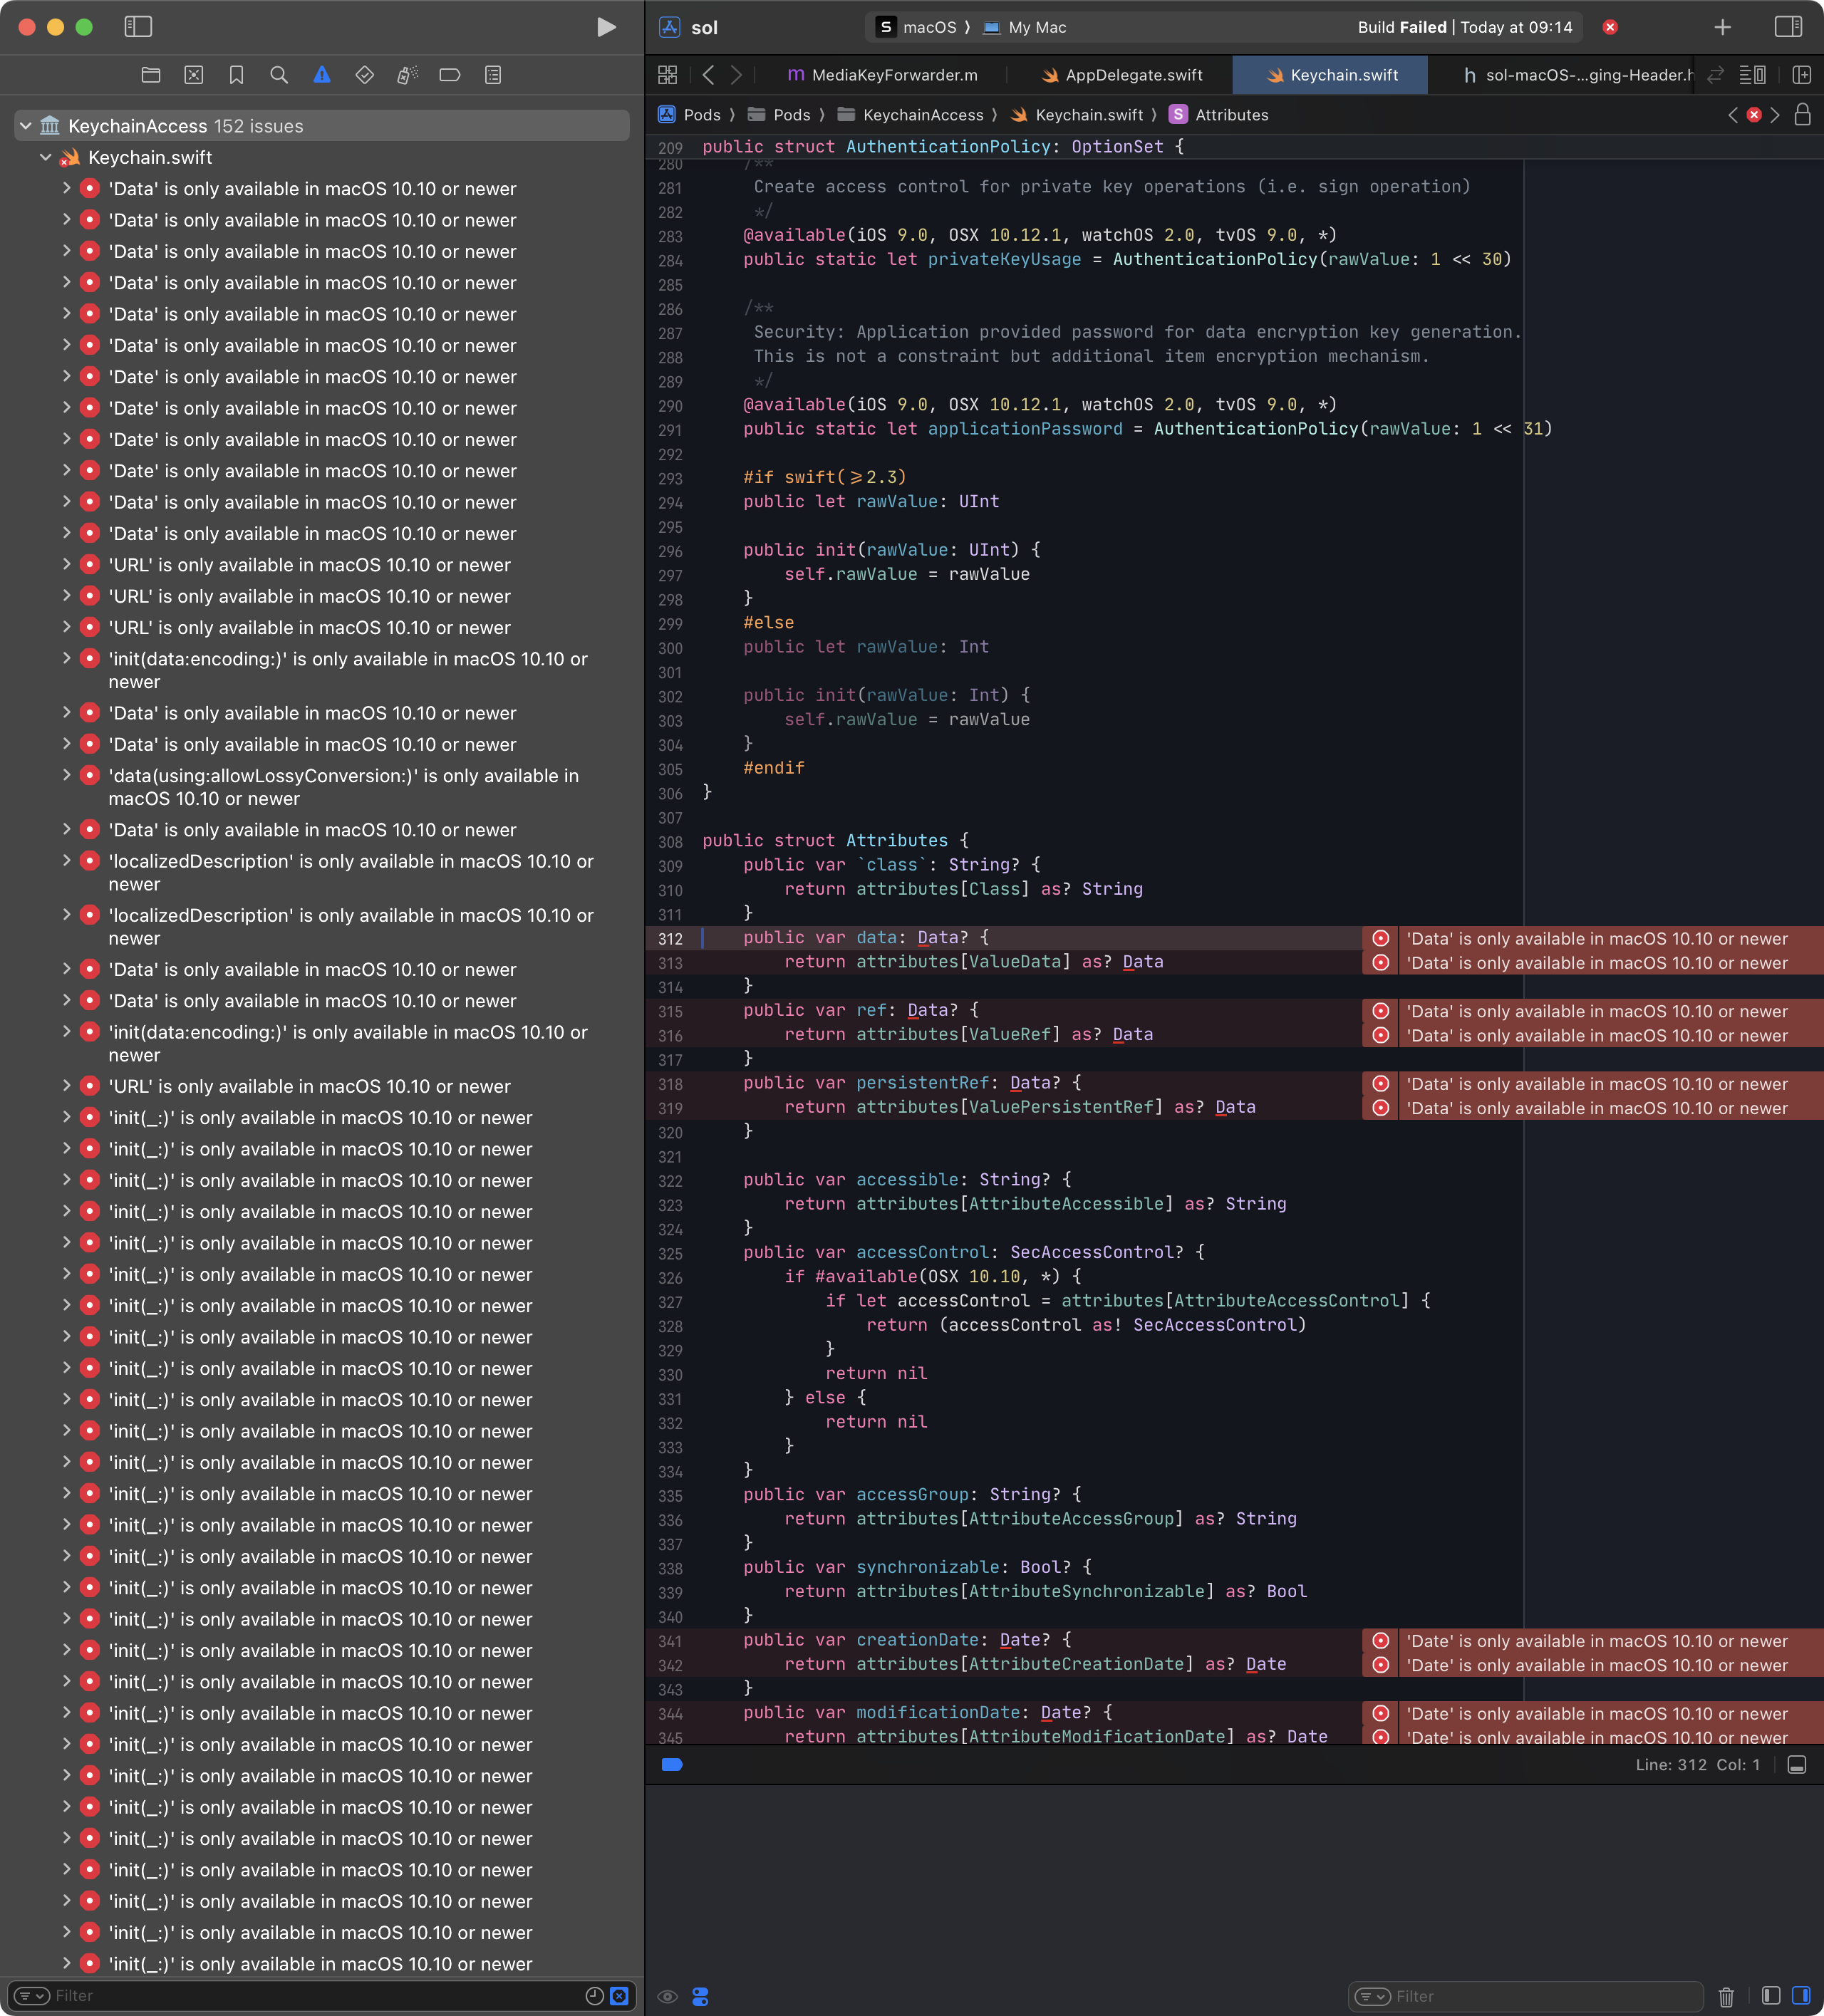This screenshot has height=2016, width=1824.
Task: Select Attributes in the jump bar breadcrumb
Action: point(1231,114)
